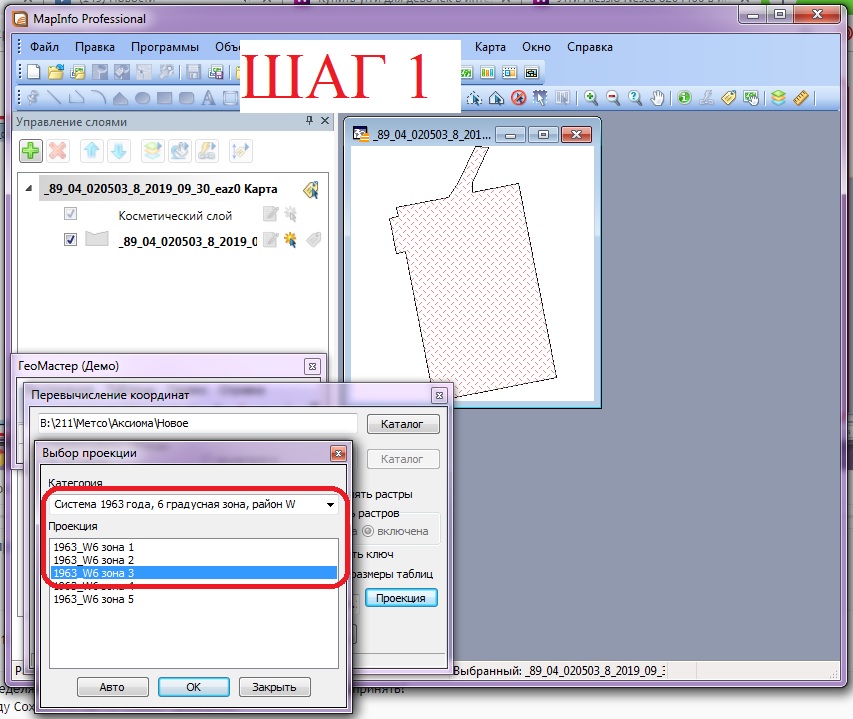Viewport: 853px width, 719px height.
Task: Pick the Ruler measurement tool
Action: click(800, 98)
